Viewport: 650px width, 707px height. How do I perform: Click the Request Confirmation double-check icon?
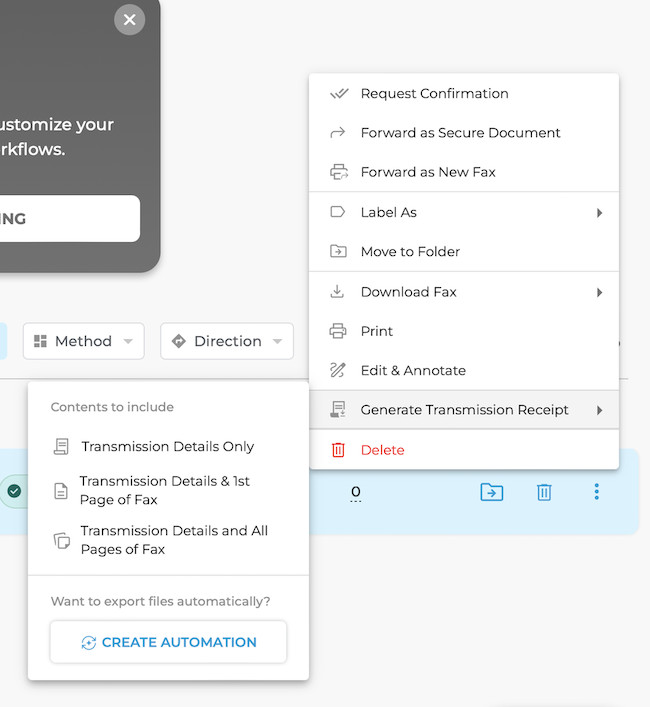pyautogui.click(x=338, y=94)
